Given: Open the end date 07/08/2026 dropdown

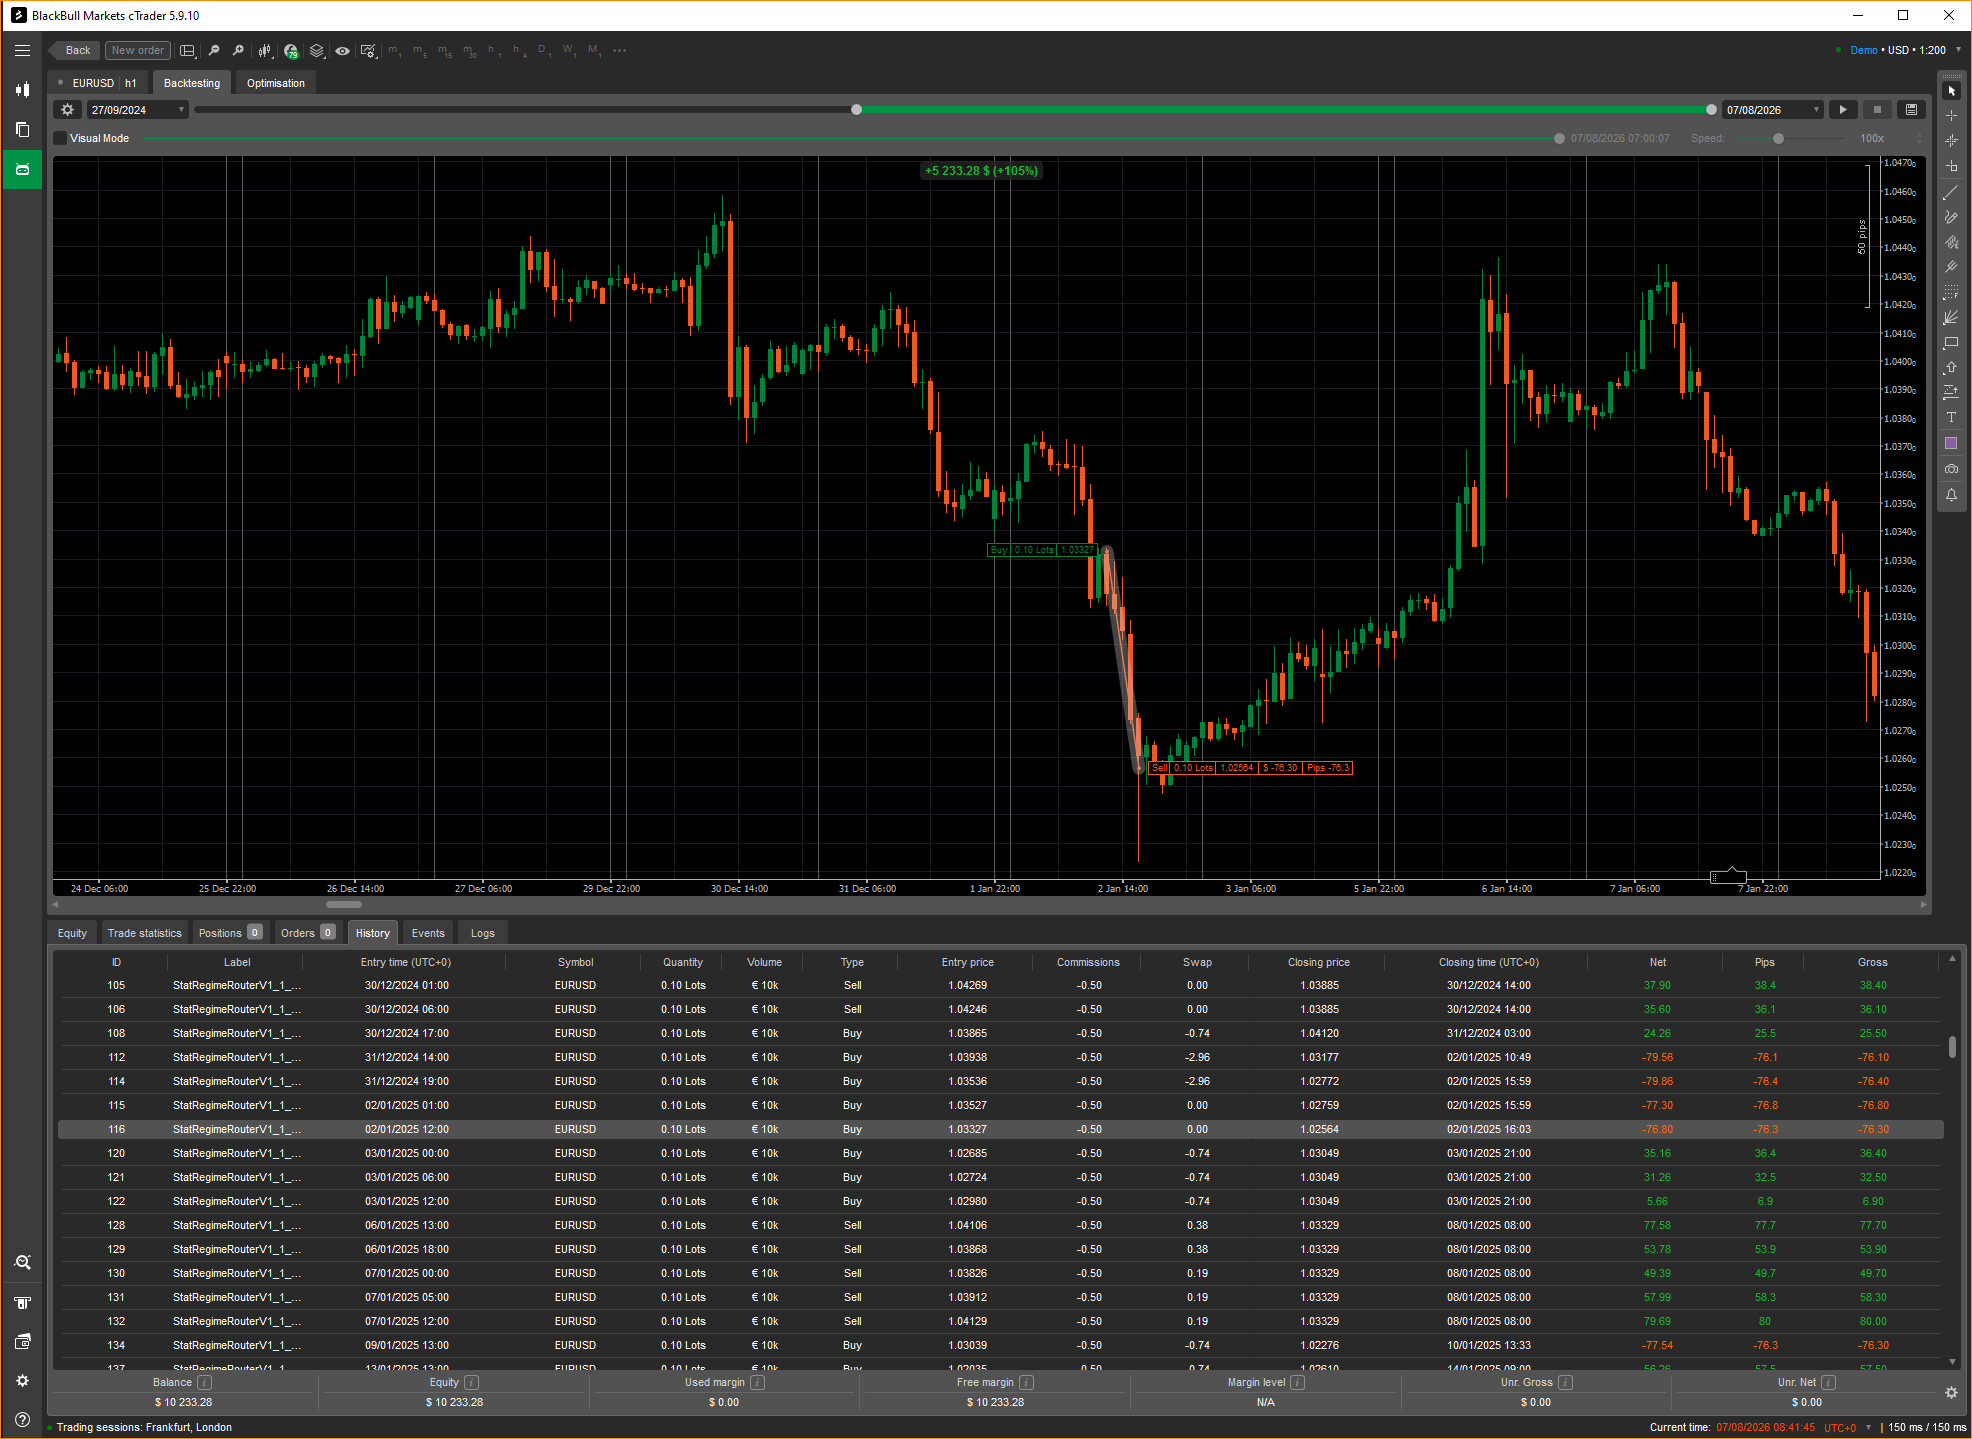Looking at the screenshot, I should point(1772,110).
